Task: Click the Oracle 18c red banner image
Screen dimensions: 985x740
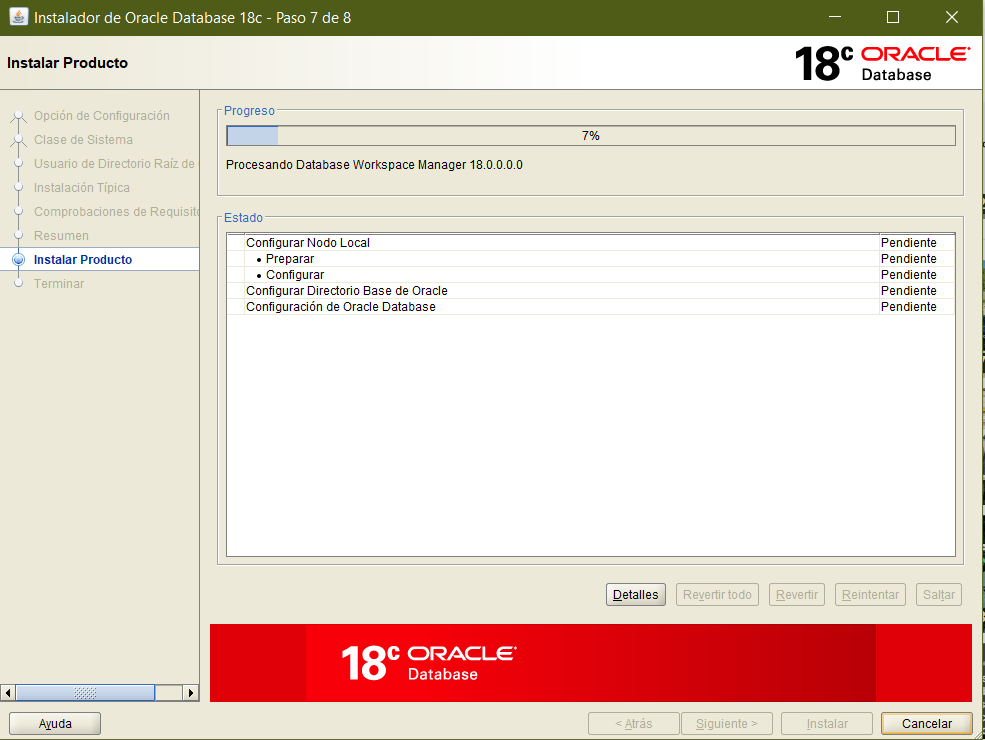Action: [590, 663]
